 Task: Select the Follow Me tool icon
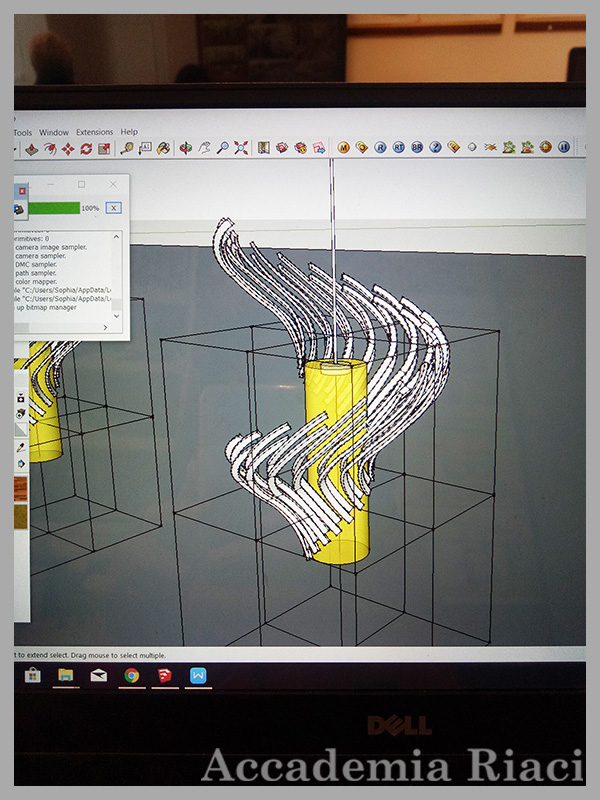49,149
